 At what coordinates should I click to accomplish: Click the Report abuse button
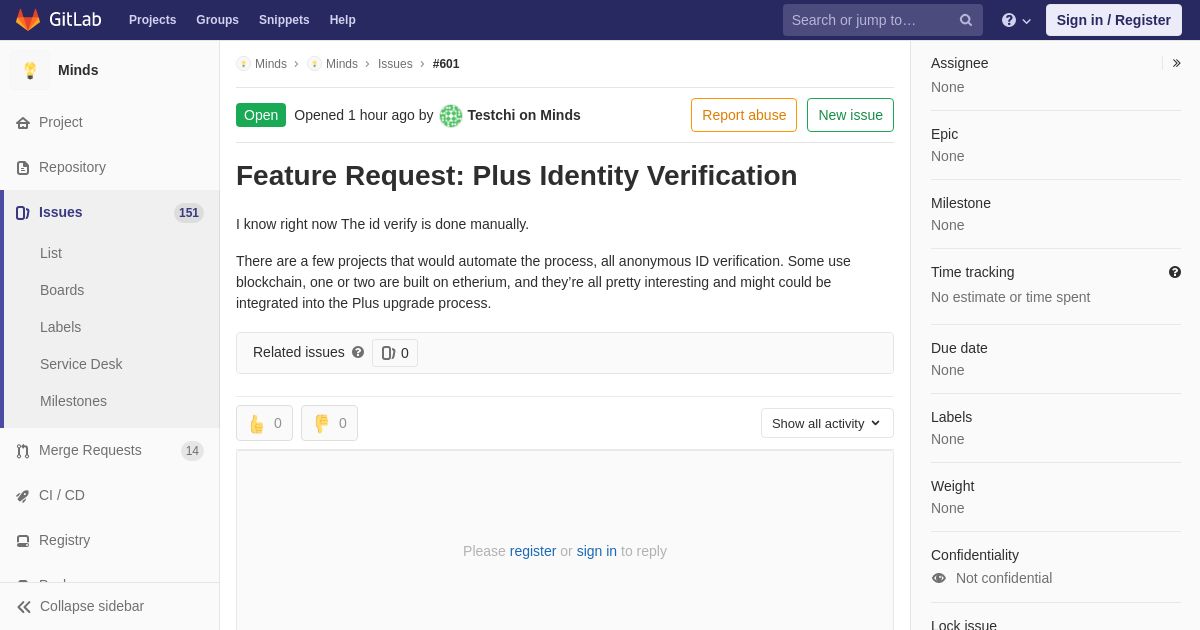coord(744,115)
